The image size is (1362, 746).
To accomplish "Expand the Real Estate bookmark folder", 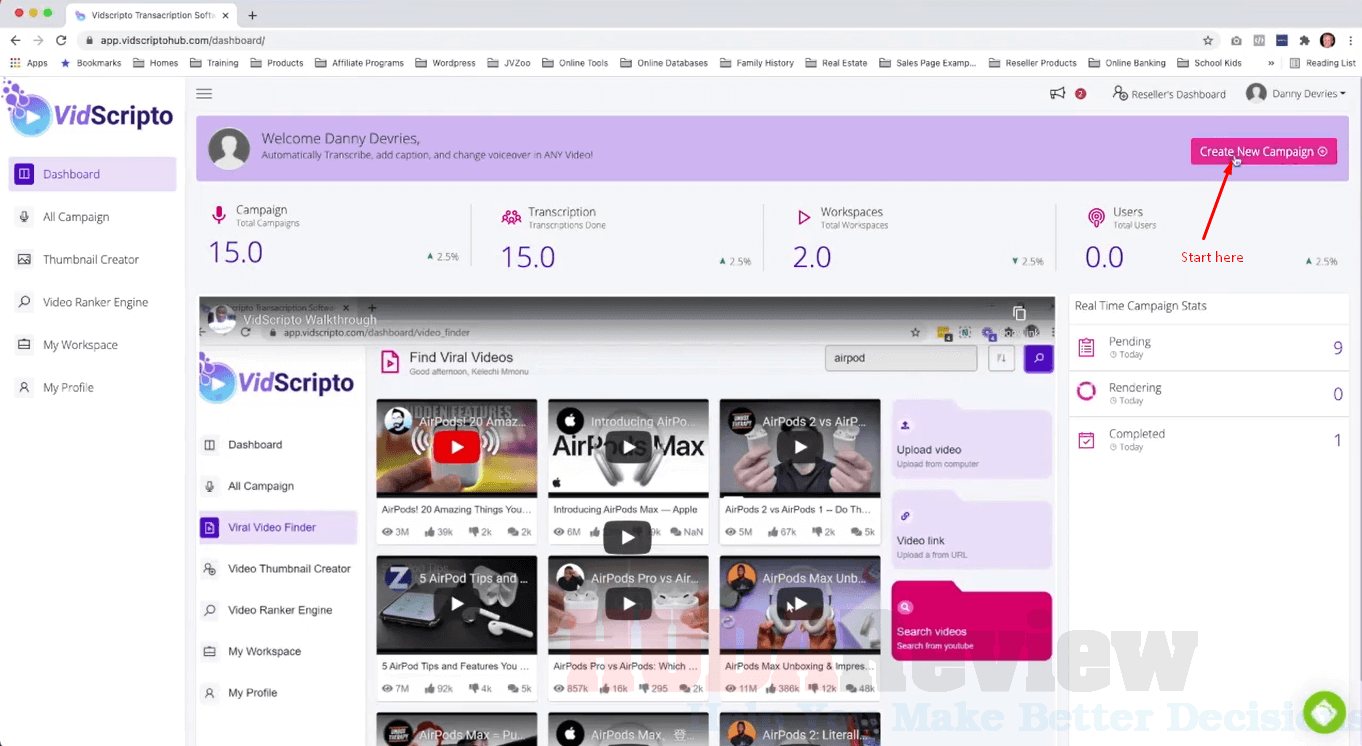I will 836,63.
